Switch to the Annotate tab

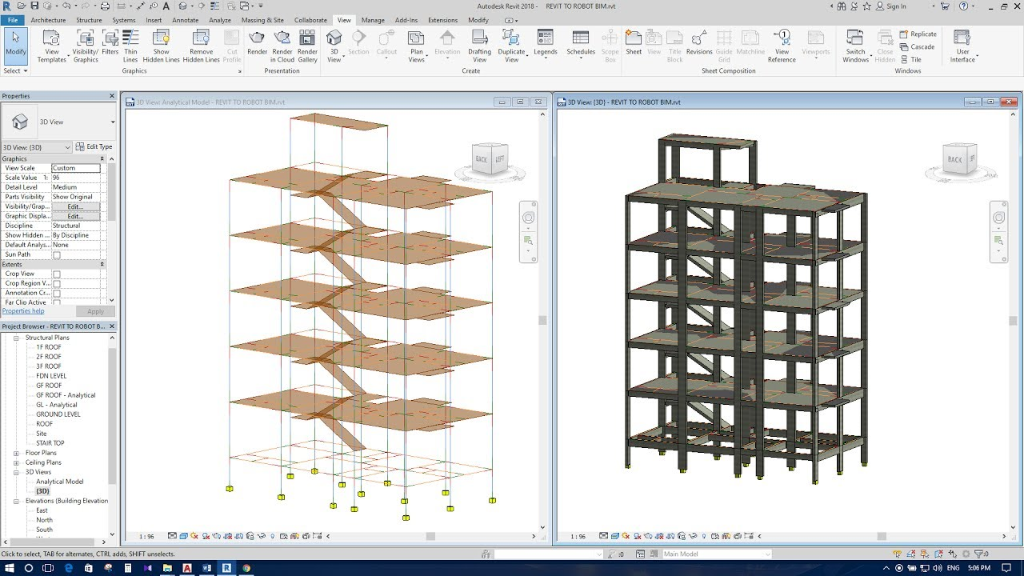pos(185,20)
